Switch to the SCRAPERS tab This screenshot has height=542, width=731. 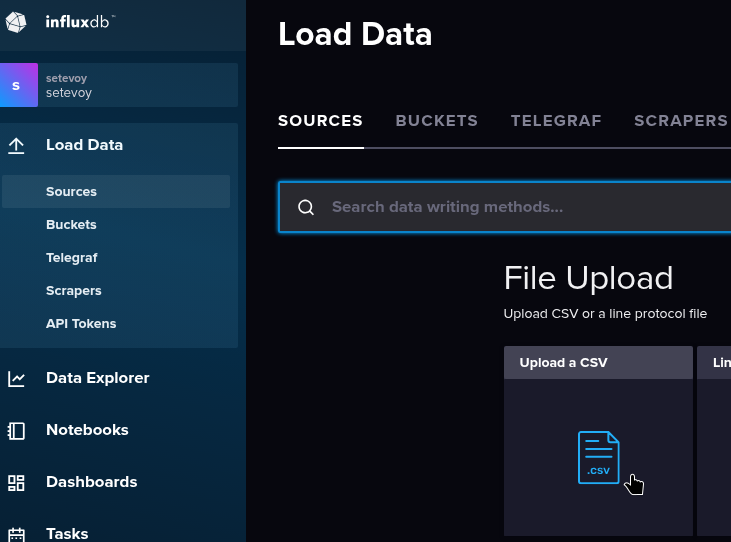pyautogui.click(x=681, y=121)
